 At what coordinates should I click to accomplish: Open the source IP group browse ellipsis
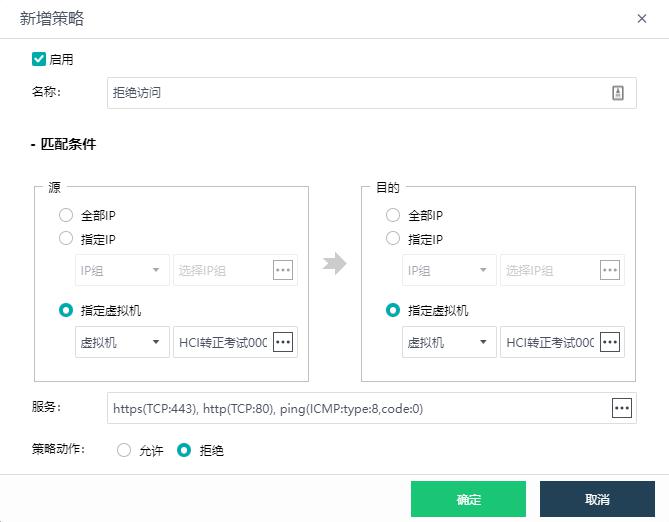tap(282, 270)
